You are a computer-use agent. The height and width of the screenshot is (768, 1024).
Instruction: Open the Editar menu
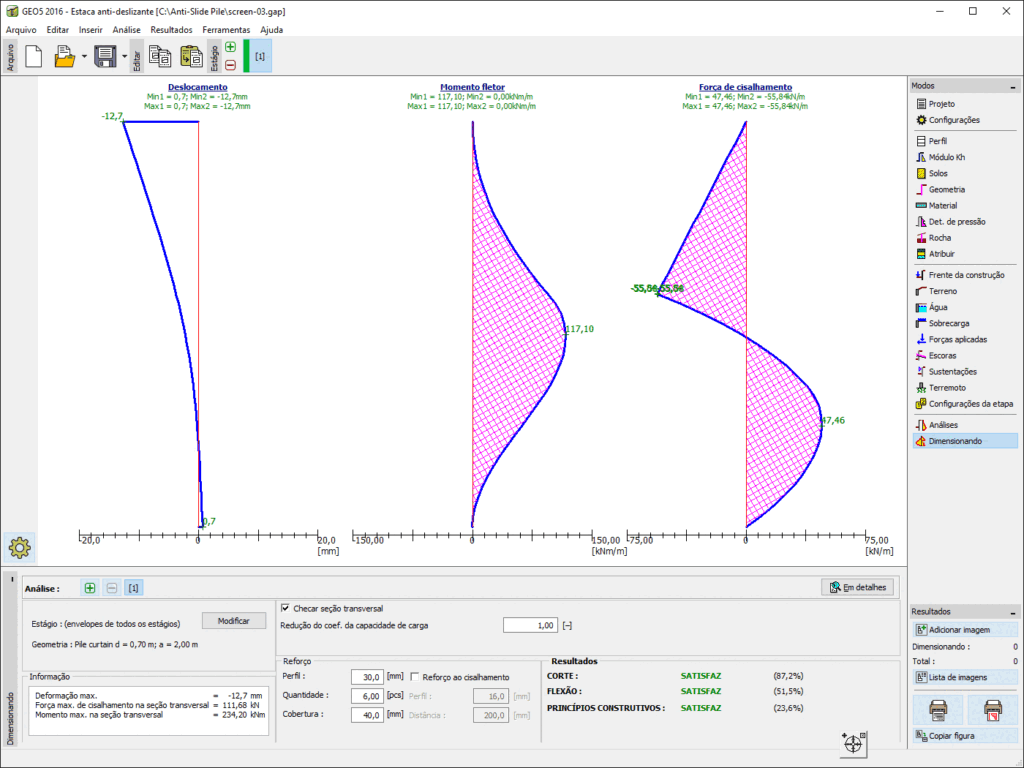(x=57, y=30)
